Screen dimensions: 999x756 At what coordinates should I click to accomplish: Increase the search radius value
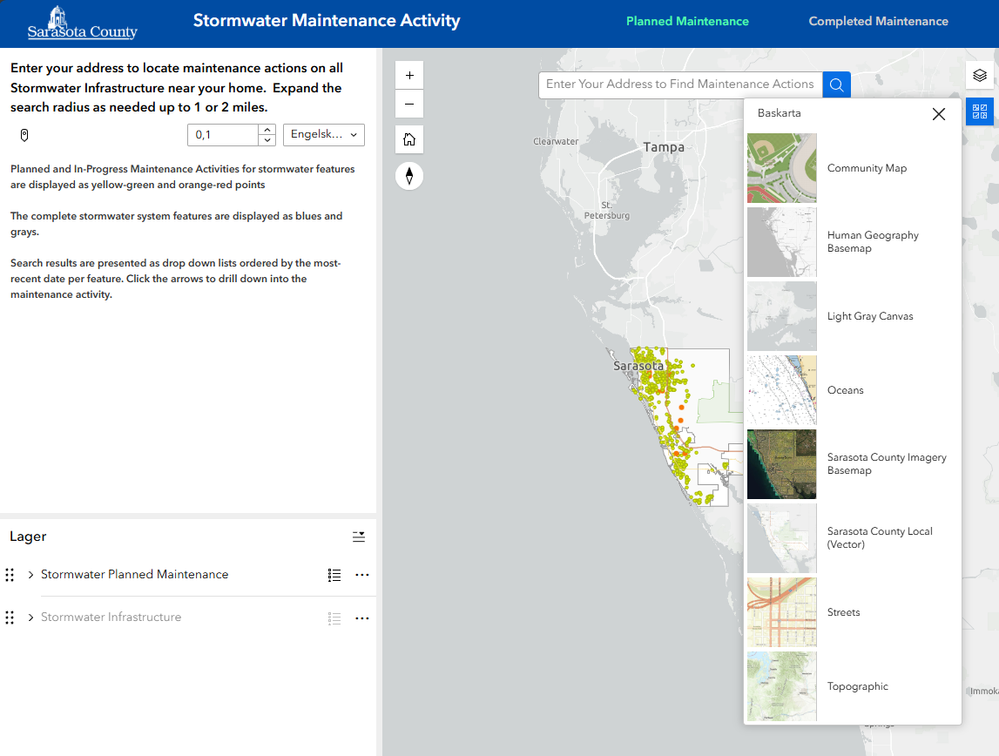pos(267,129)
